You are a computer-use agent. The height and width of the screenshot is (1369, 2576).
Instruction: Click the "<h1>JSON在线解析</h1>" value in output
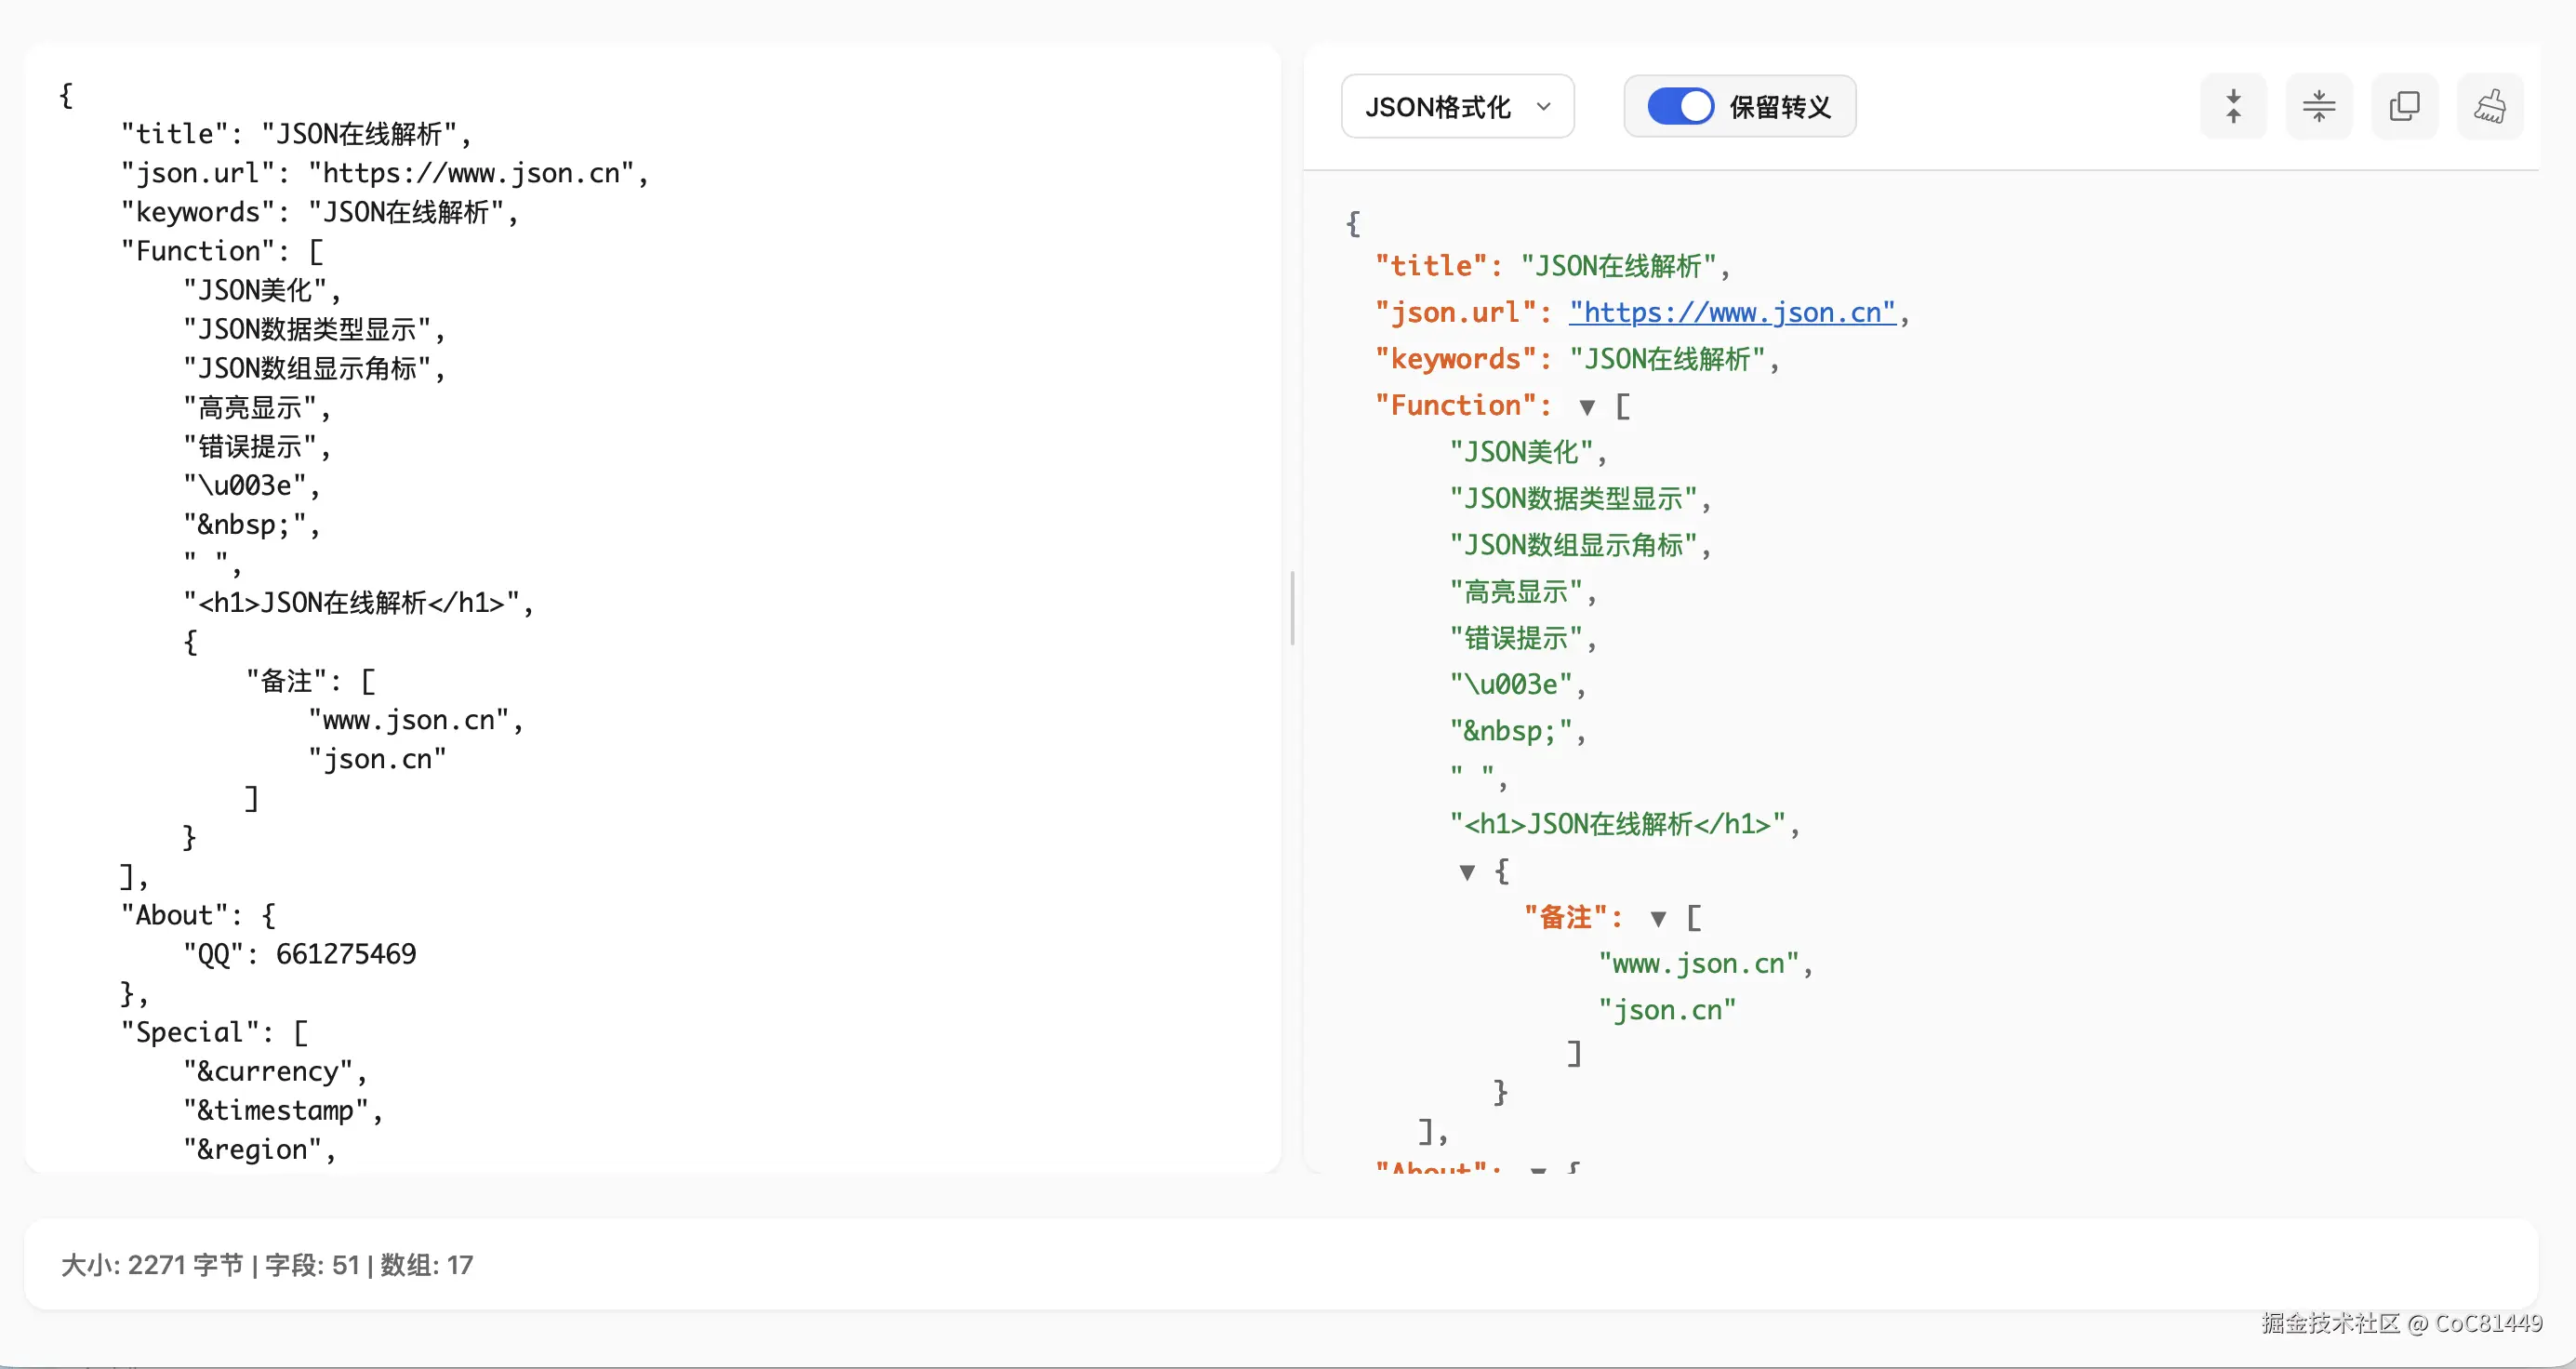click(1617, 824)
